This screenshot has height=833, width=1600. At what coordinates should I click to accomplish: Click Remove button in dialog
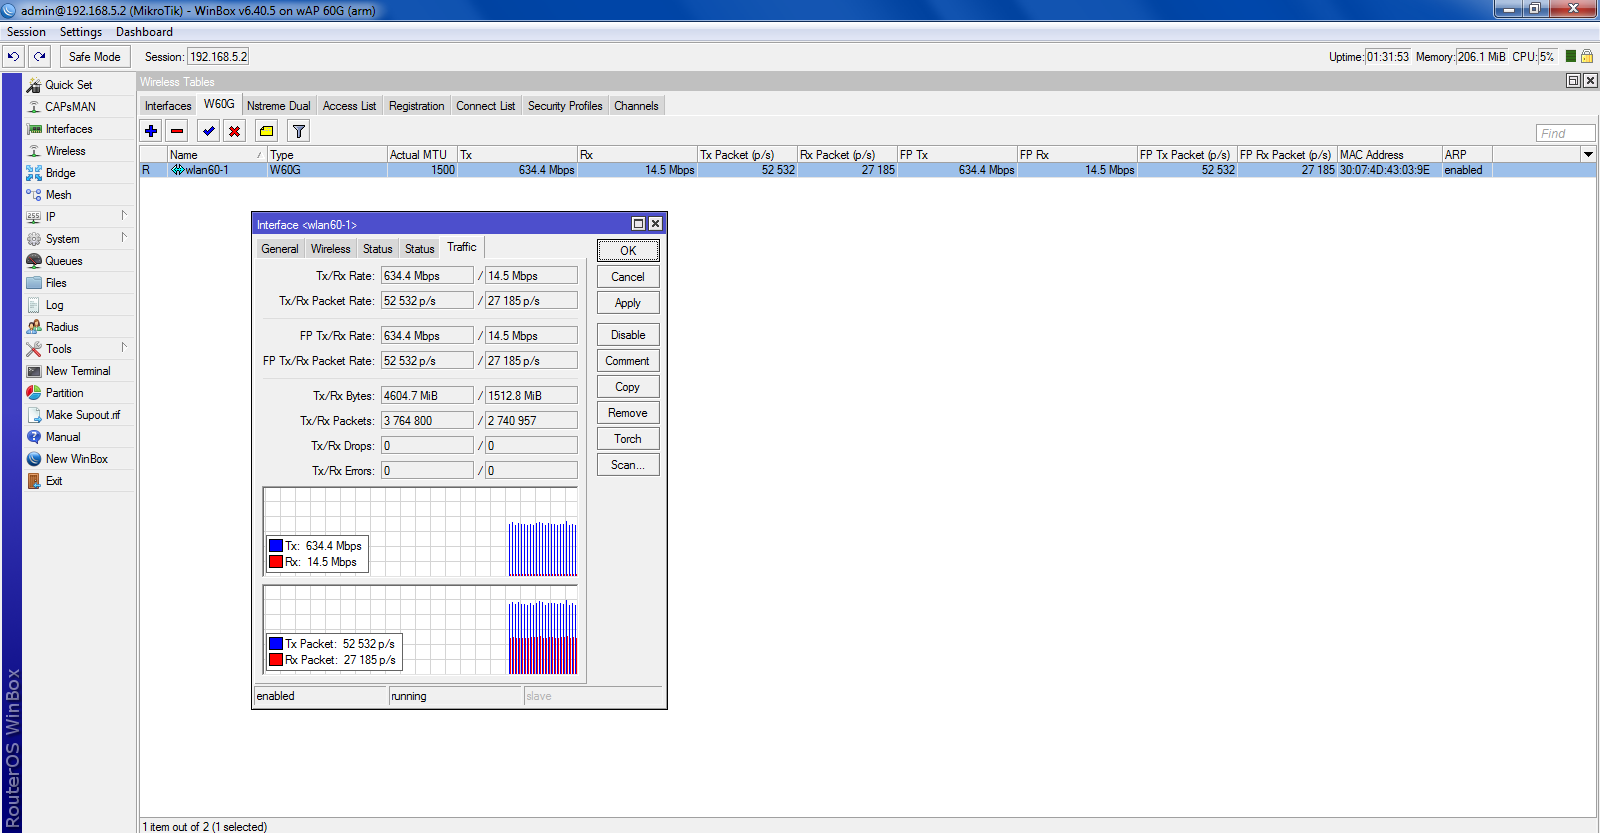628,413
